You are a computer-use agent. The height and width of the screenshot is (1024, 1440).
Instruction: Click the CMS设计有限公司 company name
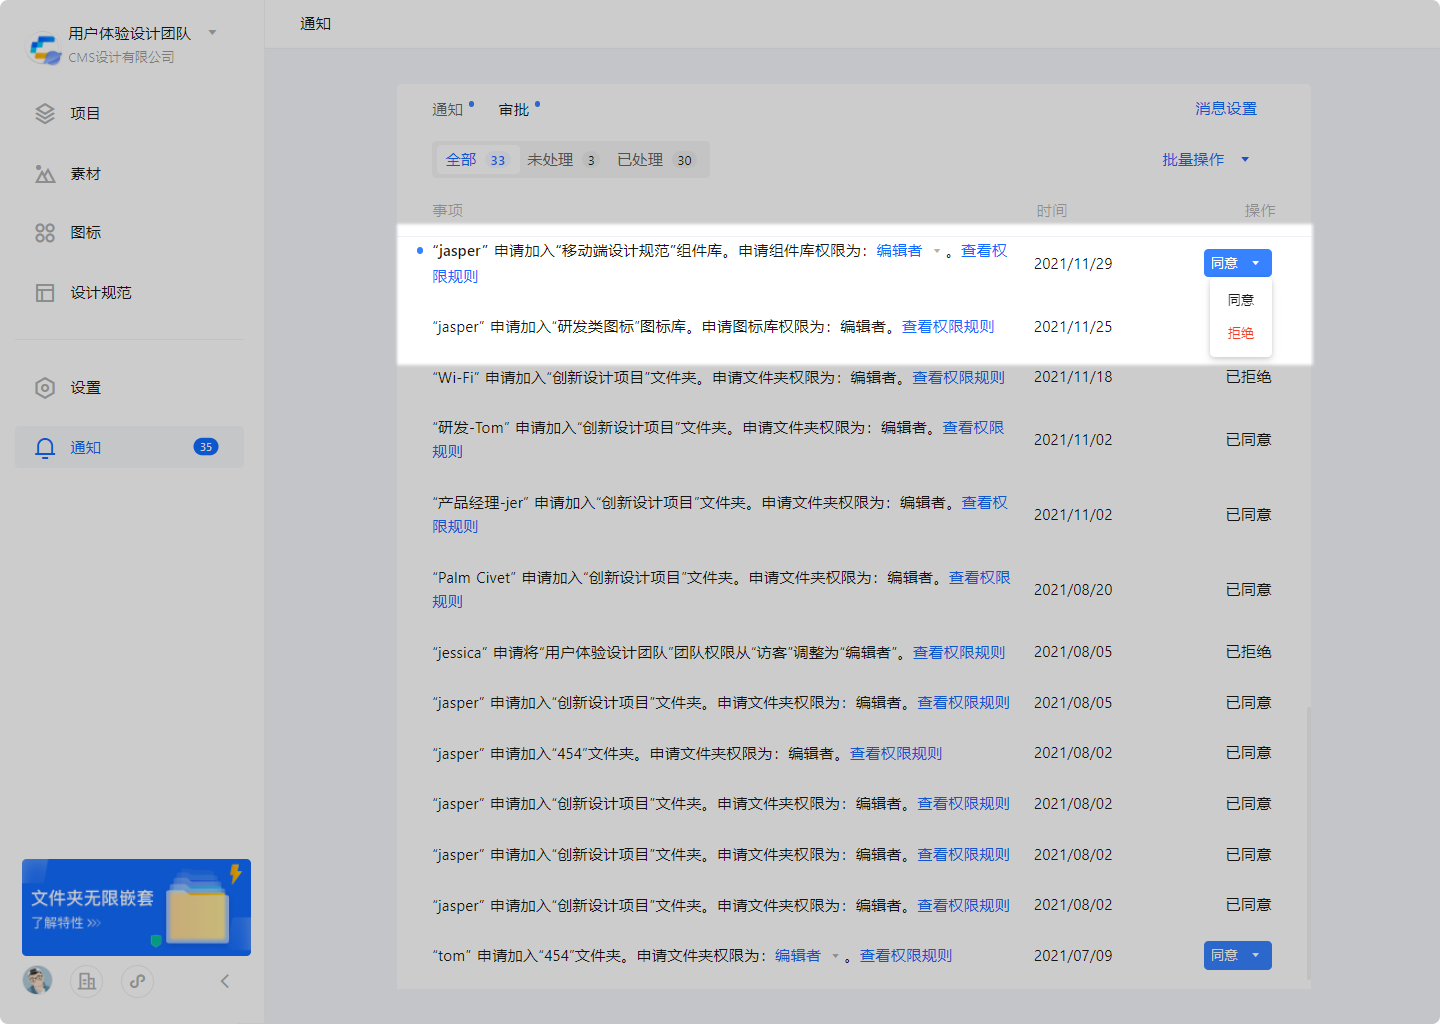121,57
